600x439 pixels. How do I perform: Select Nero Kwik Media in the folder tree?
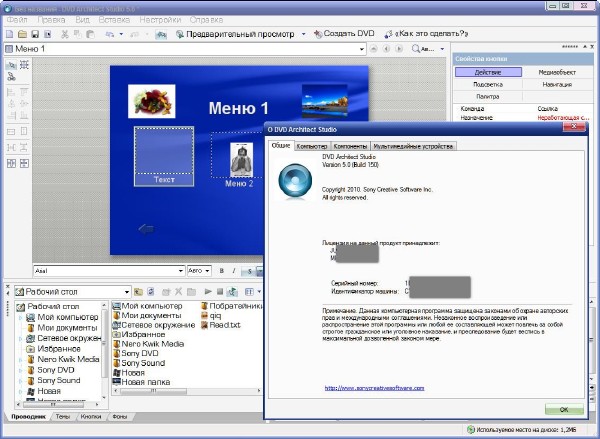pyautogui.click(x=68, y=358)
